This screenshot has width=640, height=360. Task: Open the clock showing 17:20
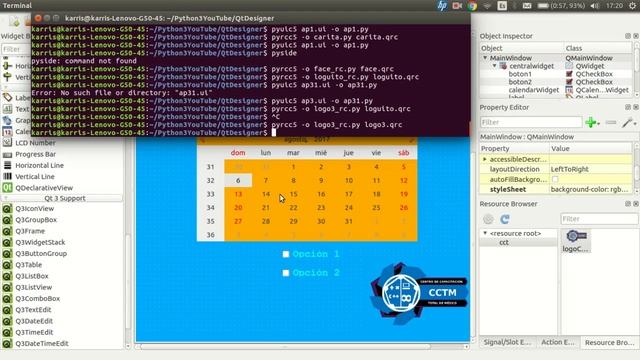614,6
